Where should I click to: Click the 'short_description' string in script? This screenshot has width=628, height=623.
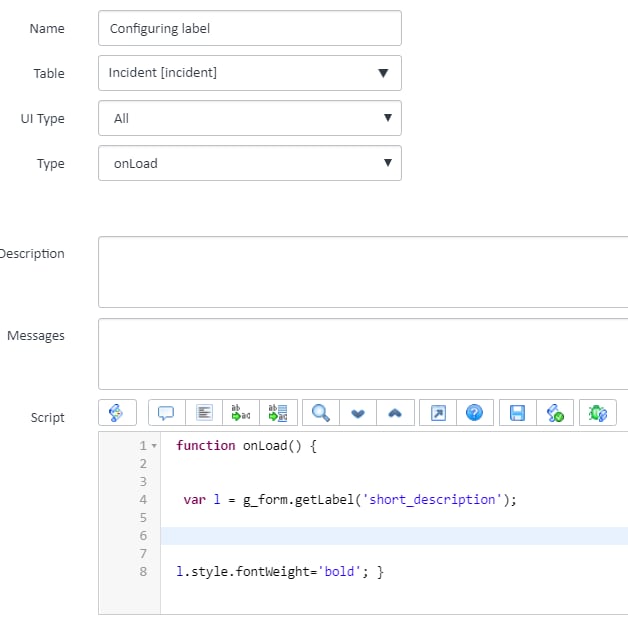point(432,500)
